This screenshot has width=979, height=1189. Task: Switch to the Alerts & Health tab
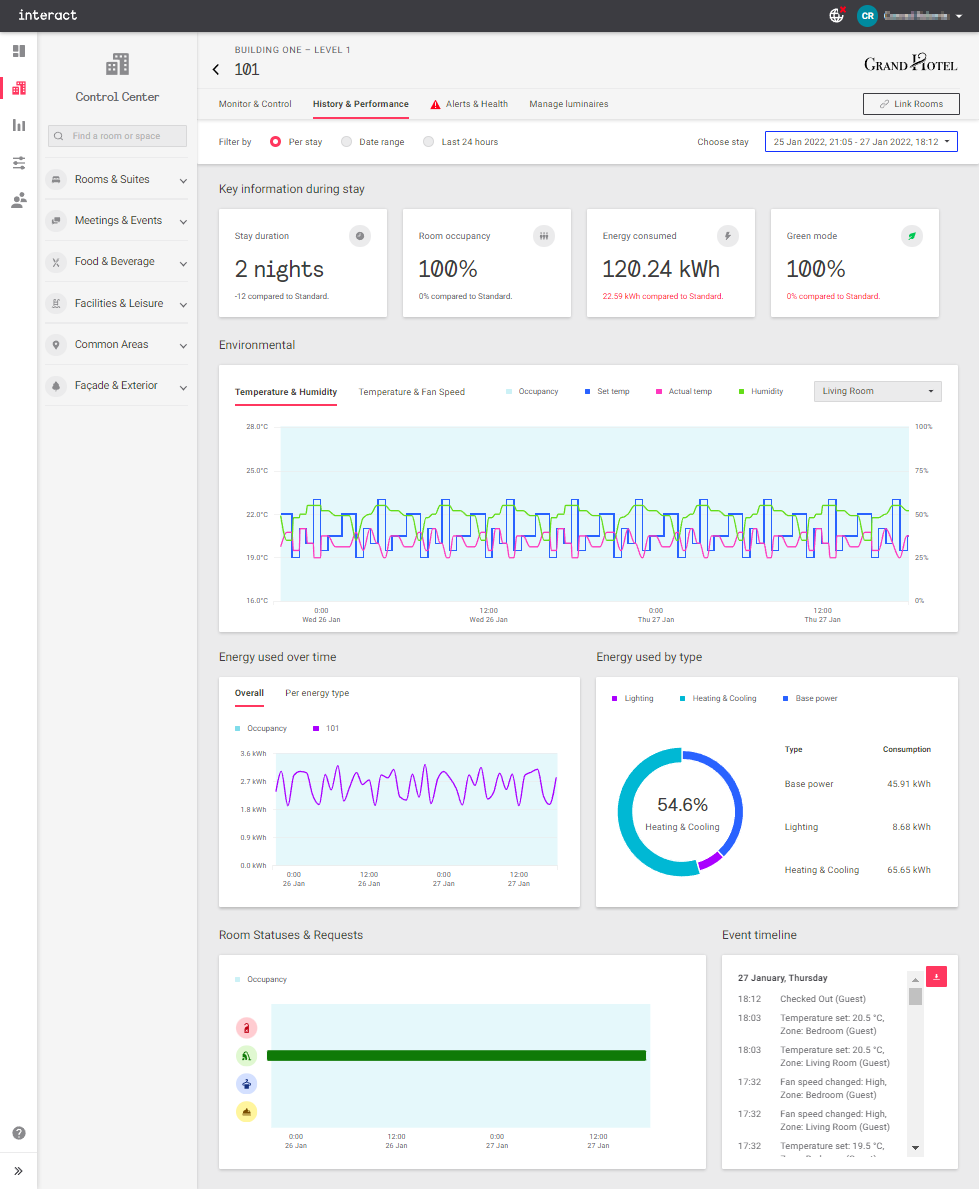[x=468, y=104]
